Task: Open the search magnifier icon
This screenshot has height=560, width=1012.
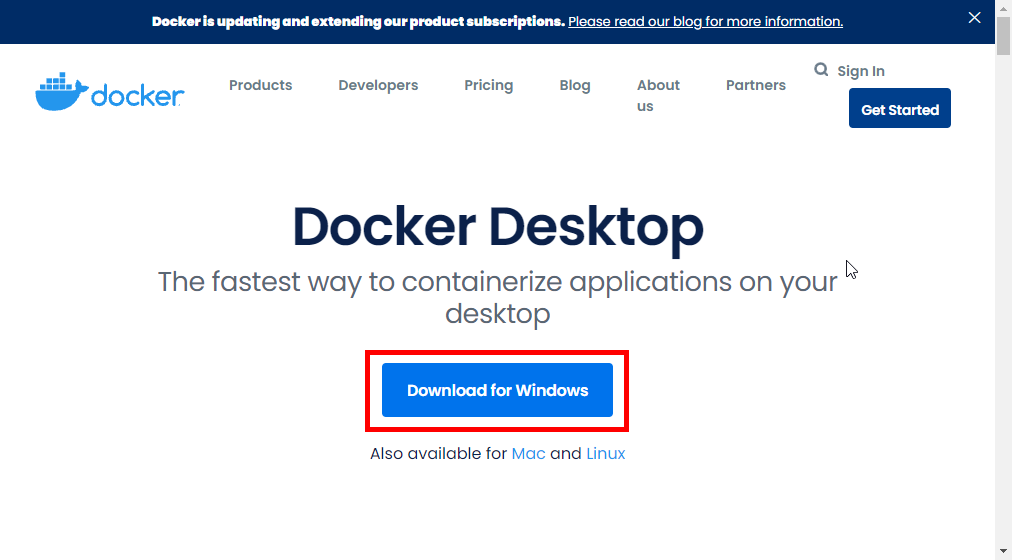Action: (x=821, y=70)
